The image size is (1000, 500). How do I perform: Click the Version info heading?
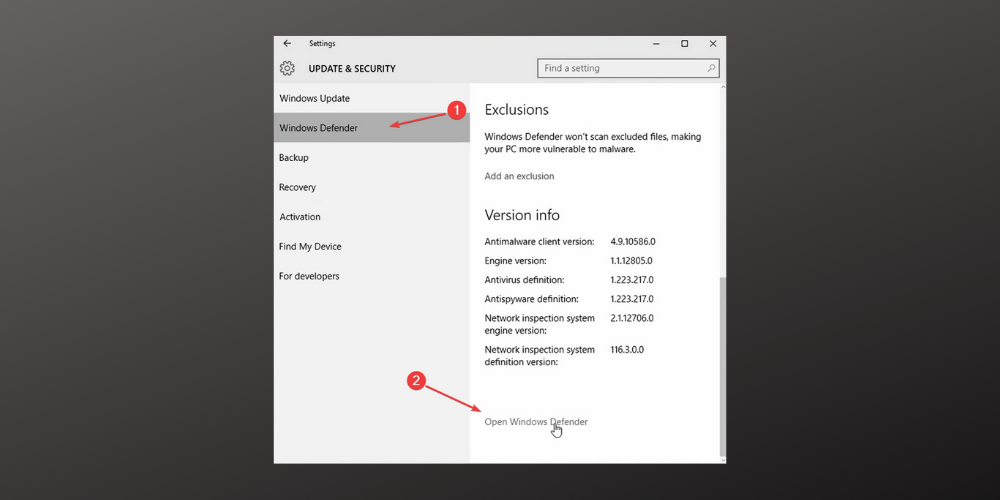click(x=522, y=215)
